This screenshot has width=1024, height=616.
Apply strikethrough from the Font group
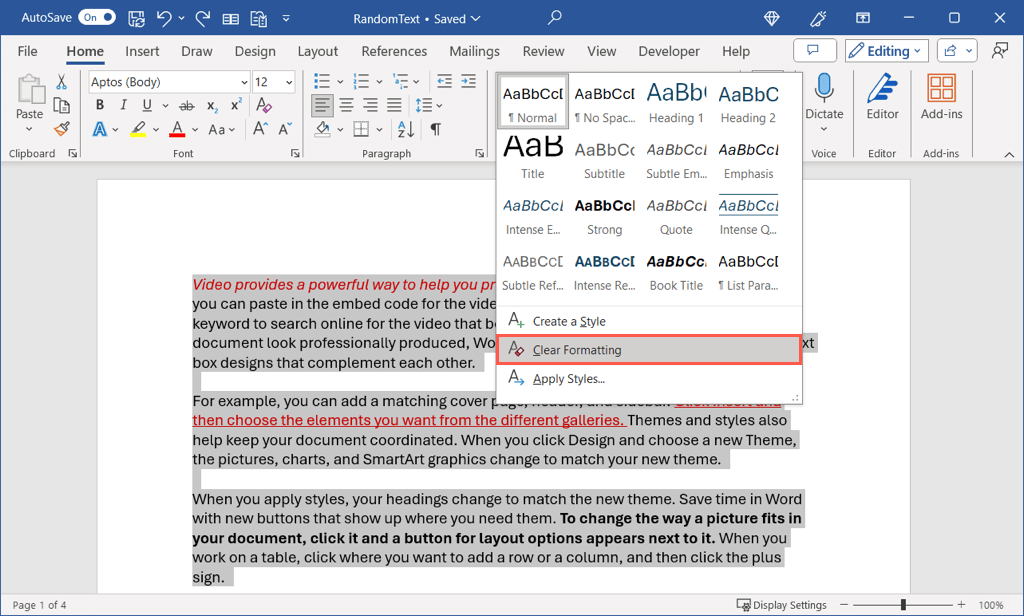[186, 106]
